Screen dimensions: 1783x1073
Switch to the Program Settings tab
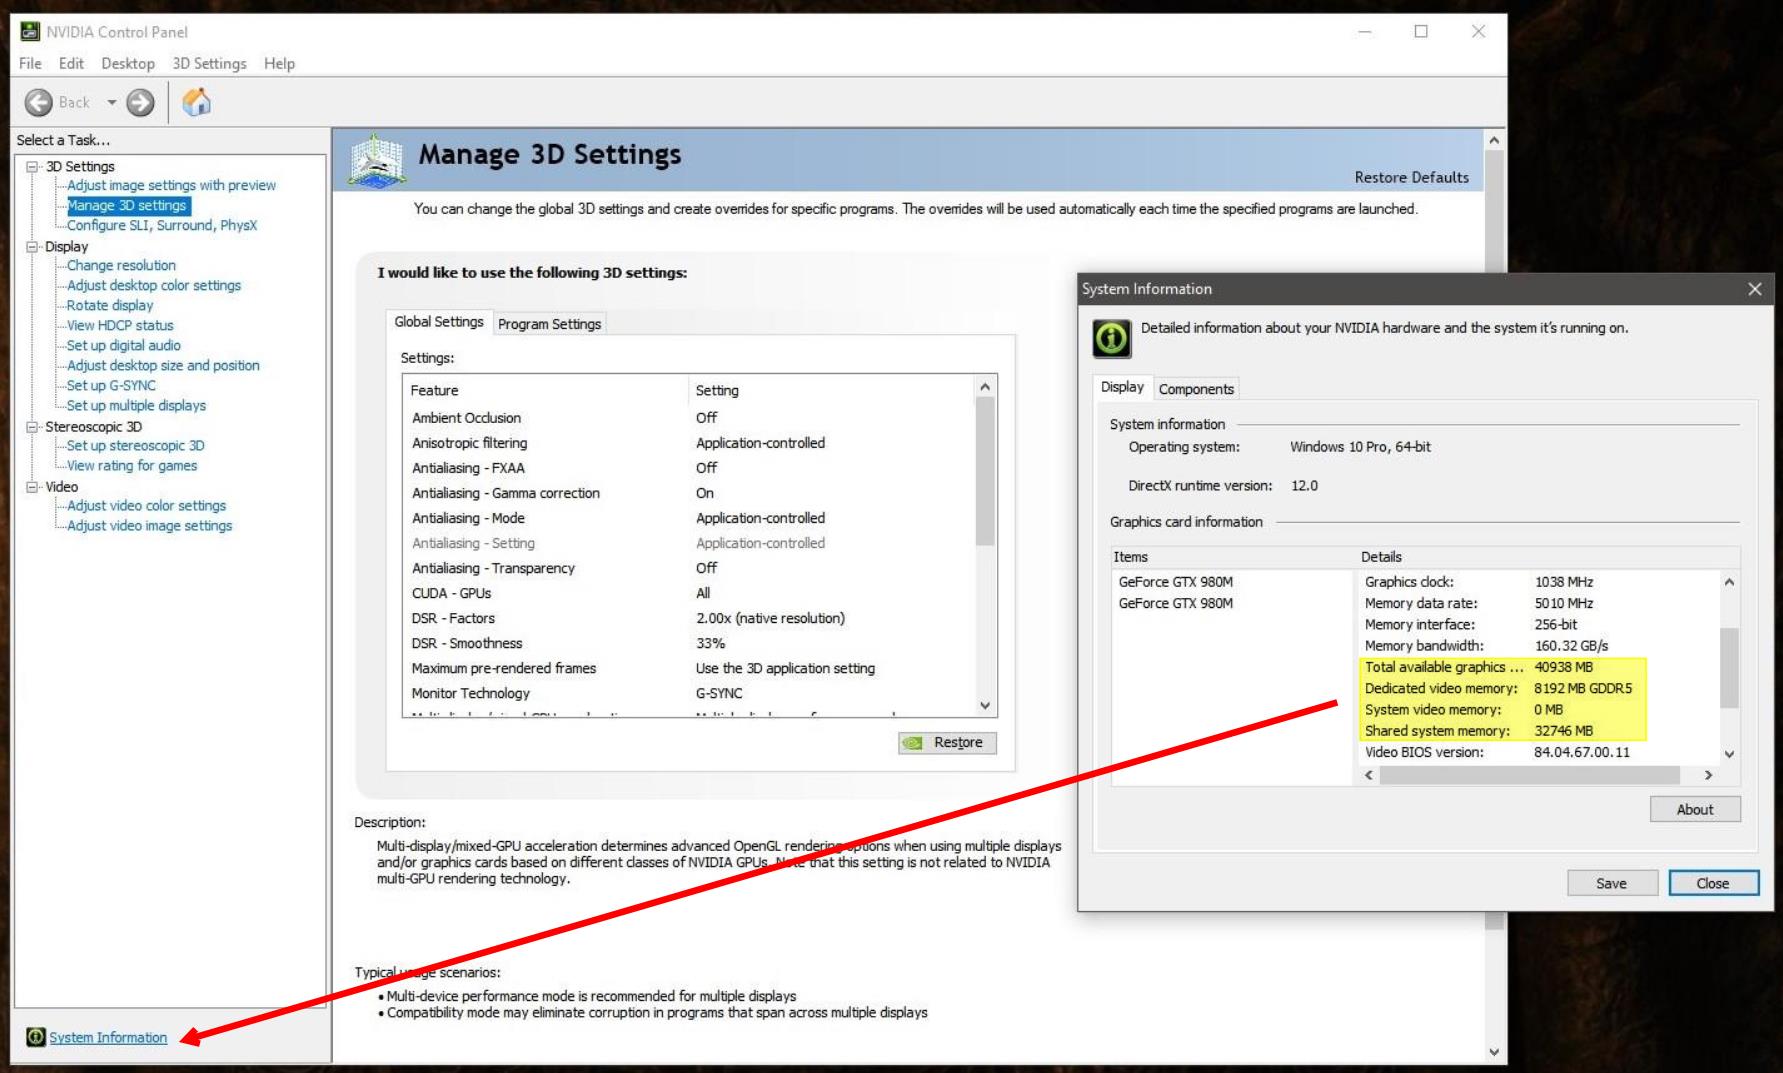pos(549,324)
